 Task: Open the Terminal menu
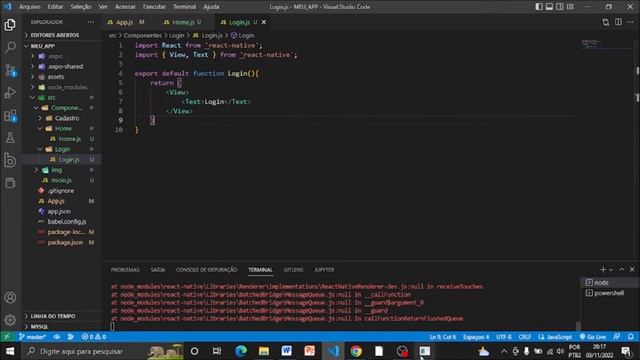184,7
